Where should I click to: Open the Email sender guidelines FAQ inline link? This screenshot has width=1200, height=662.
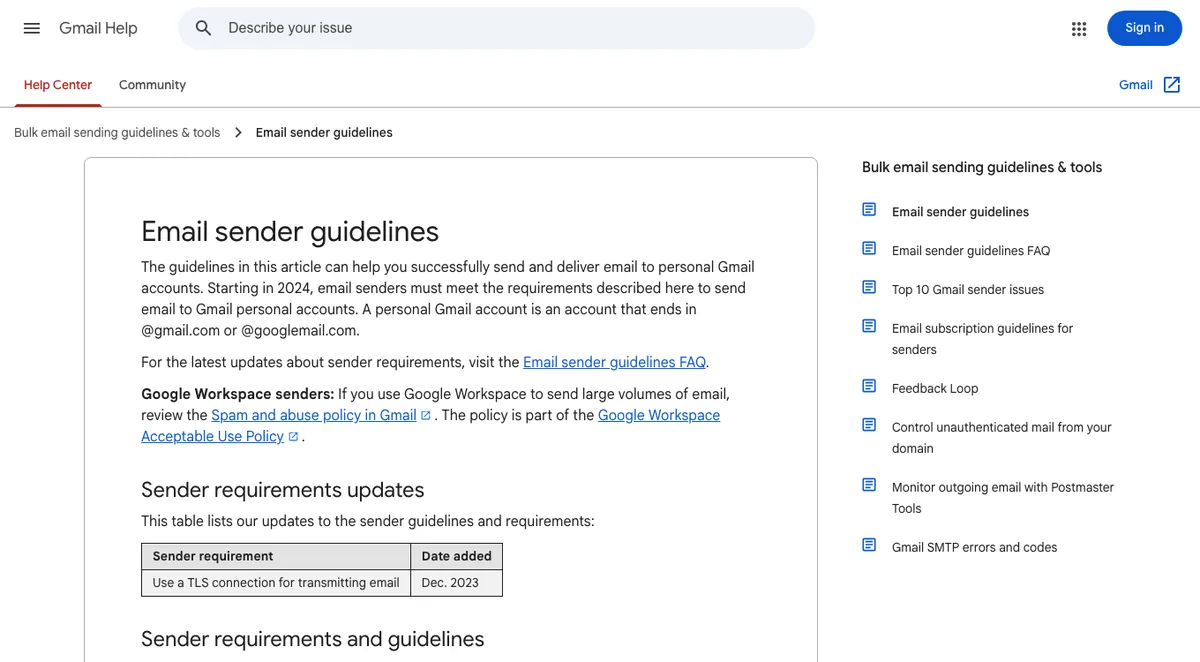pyautogui.click(x=615, y=362)
